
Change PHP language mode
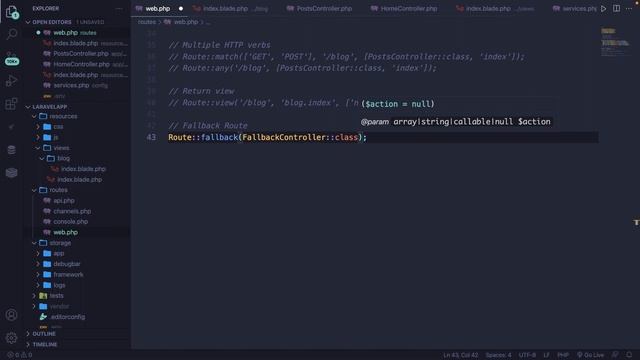pos(563,355)
